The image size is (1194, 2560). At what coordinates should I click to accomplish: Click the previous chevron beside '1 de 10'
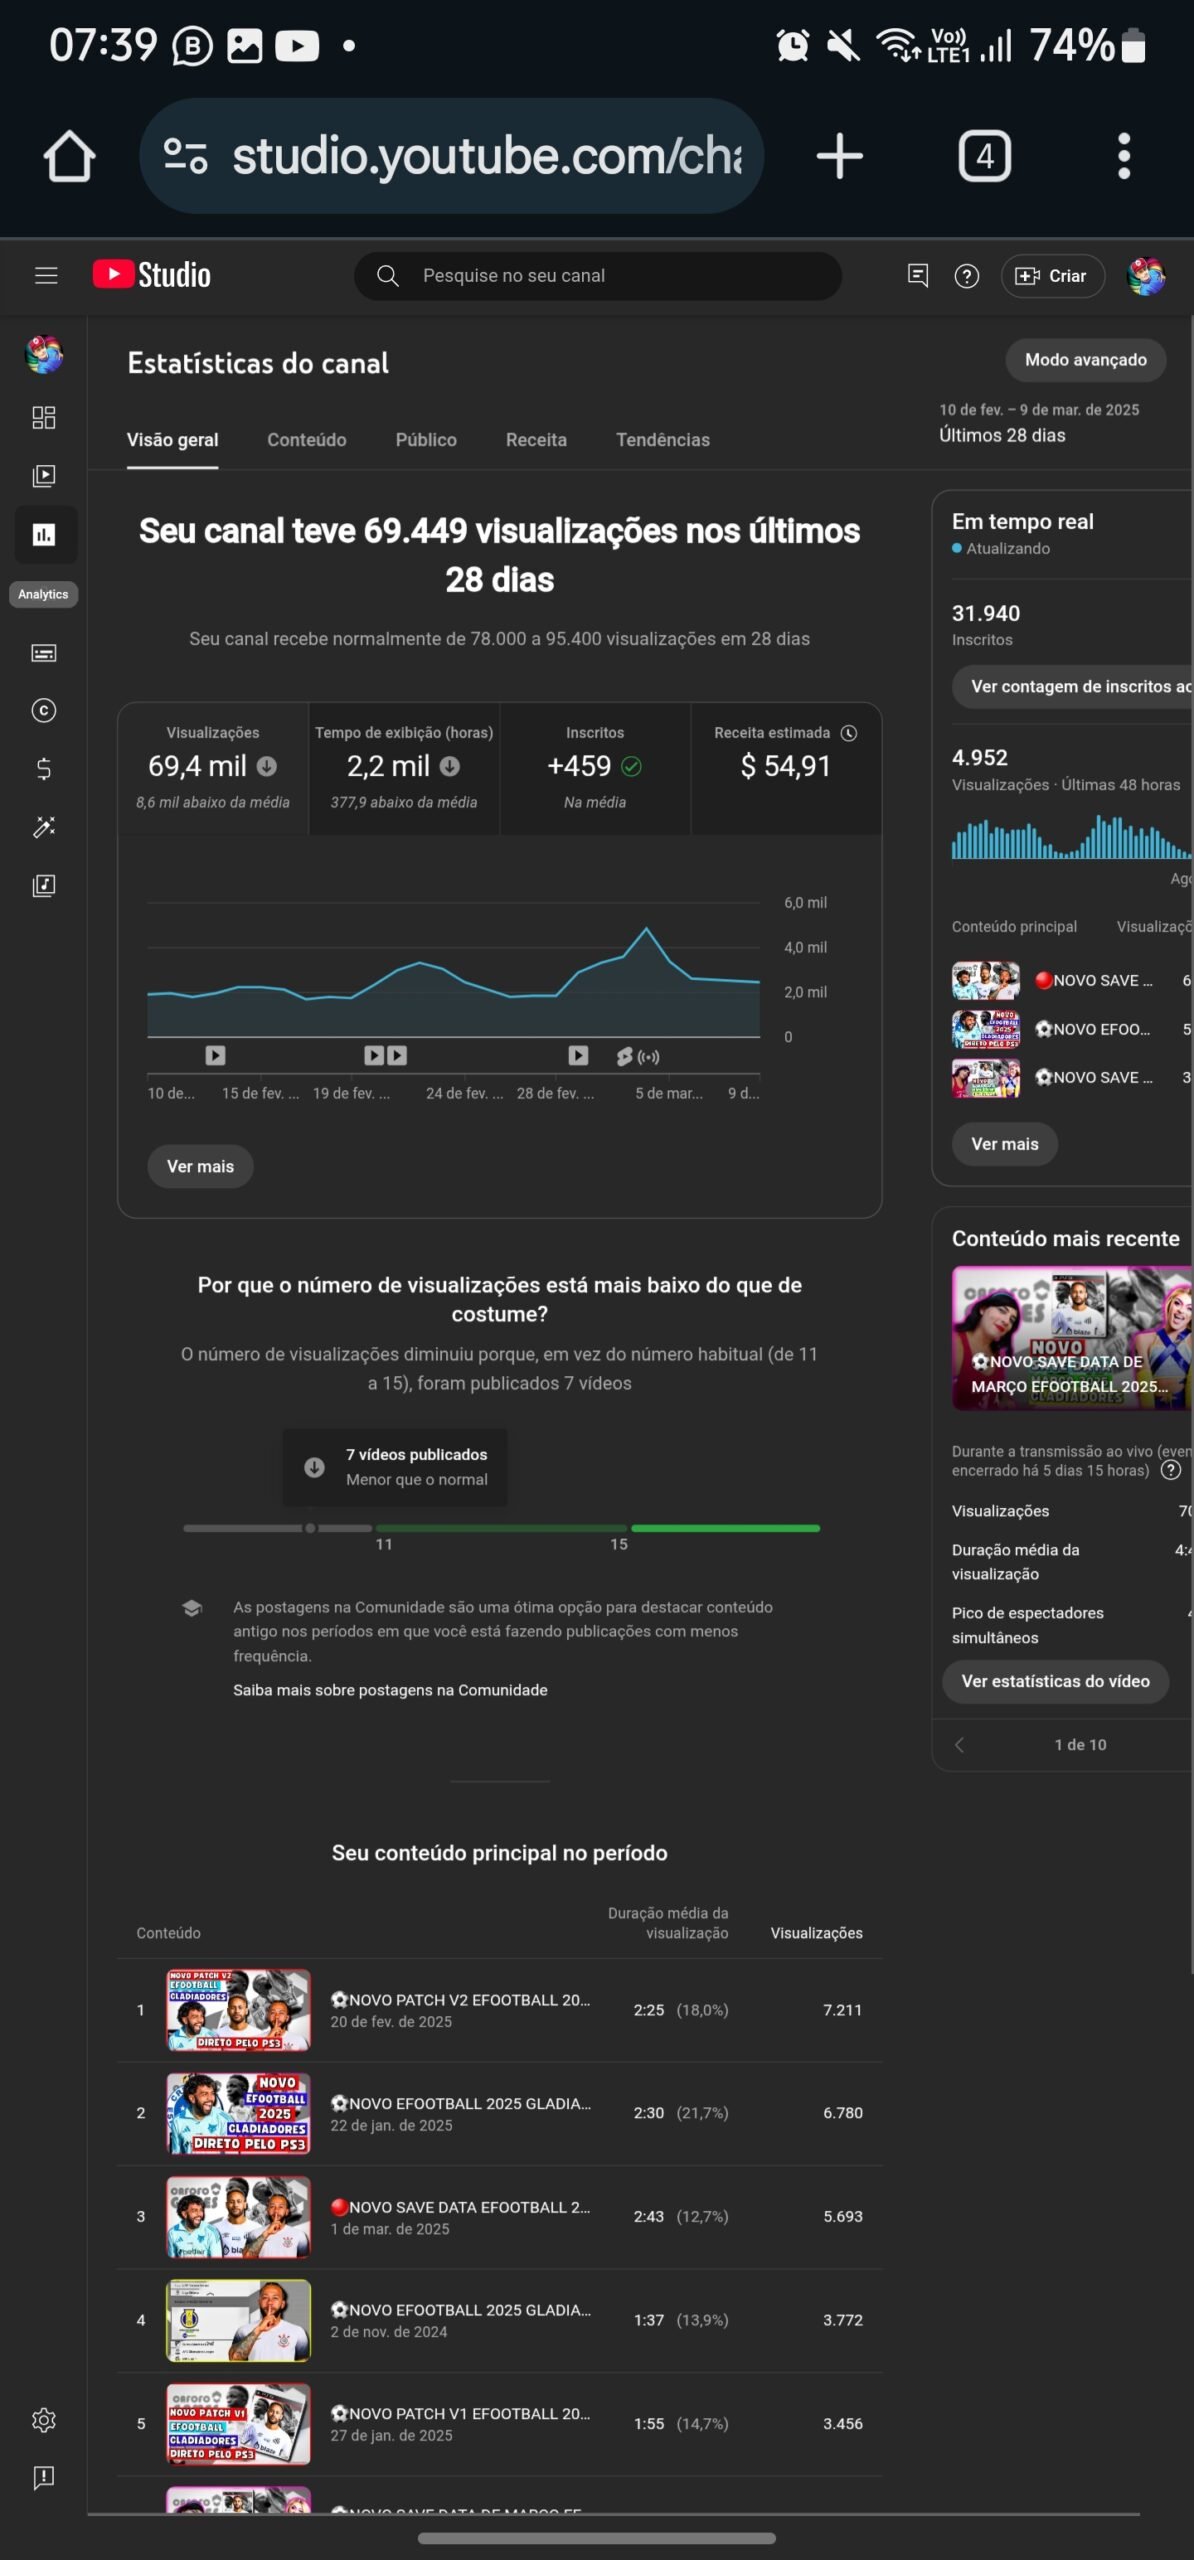click(x=960, y=1745)
